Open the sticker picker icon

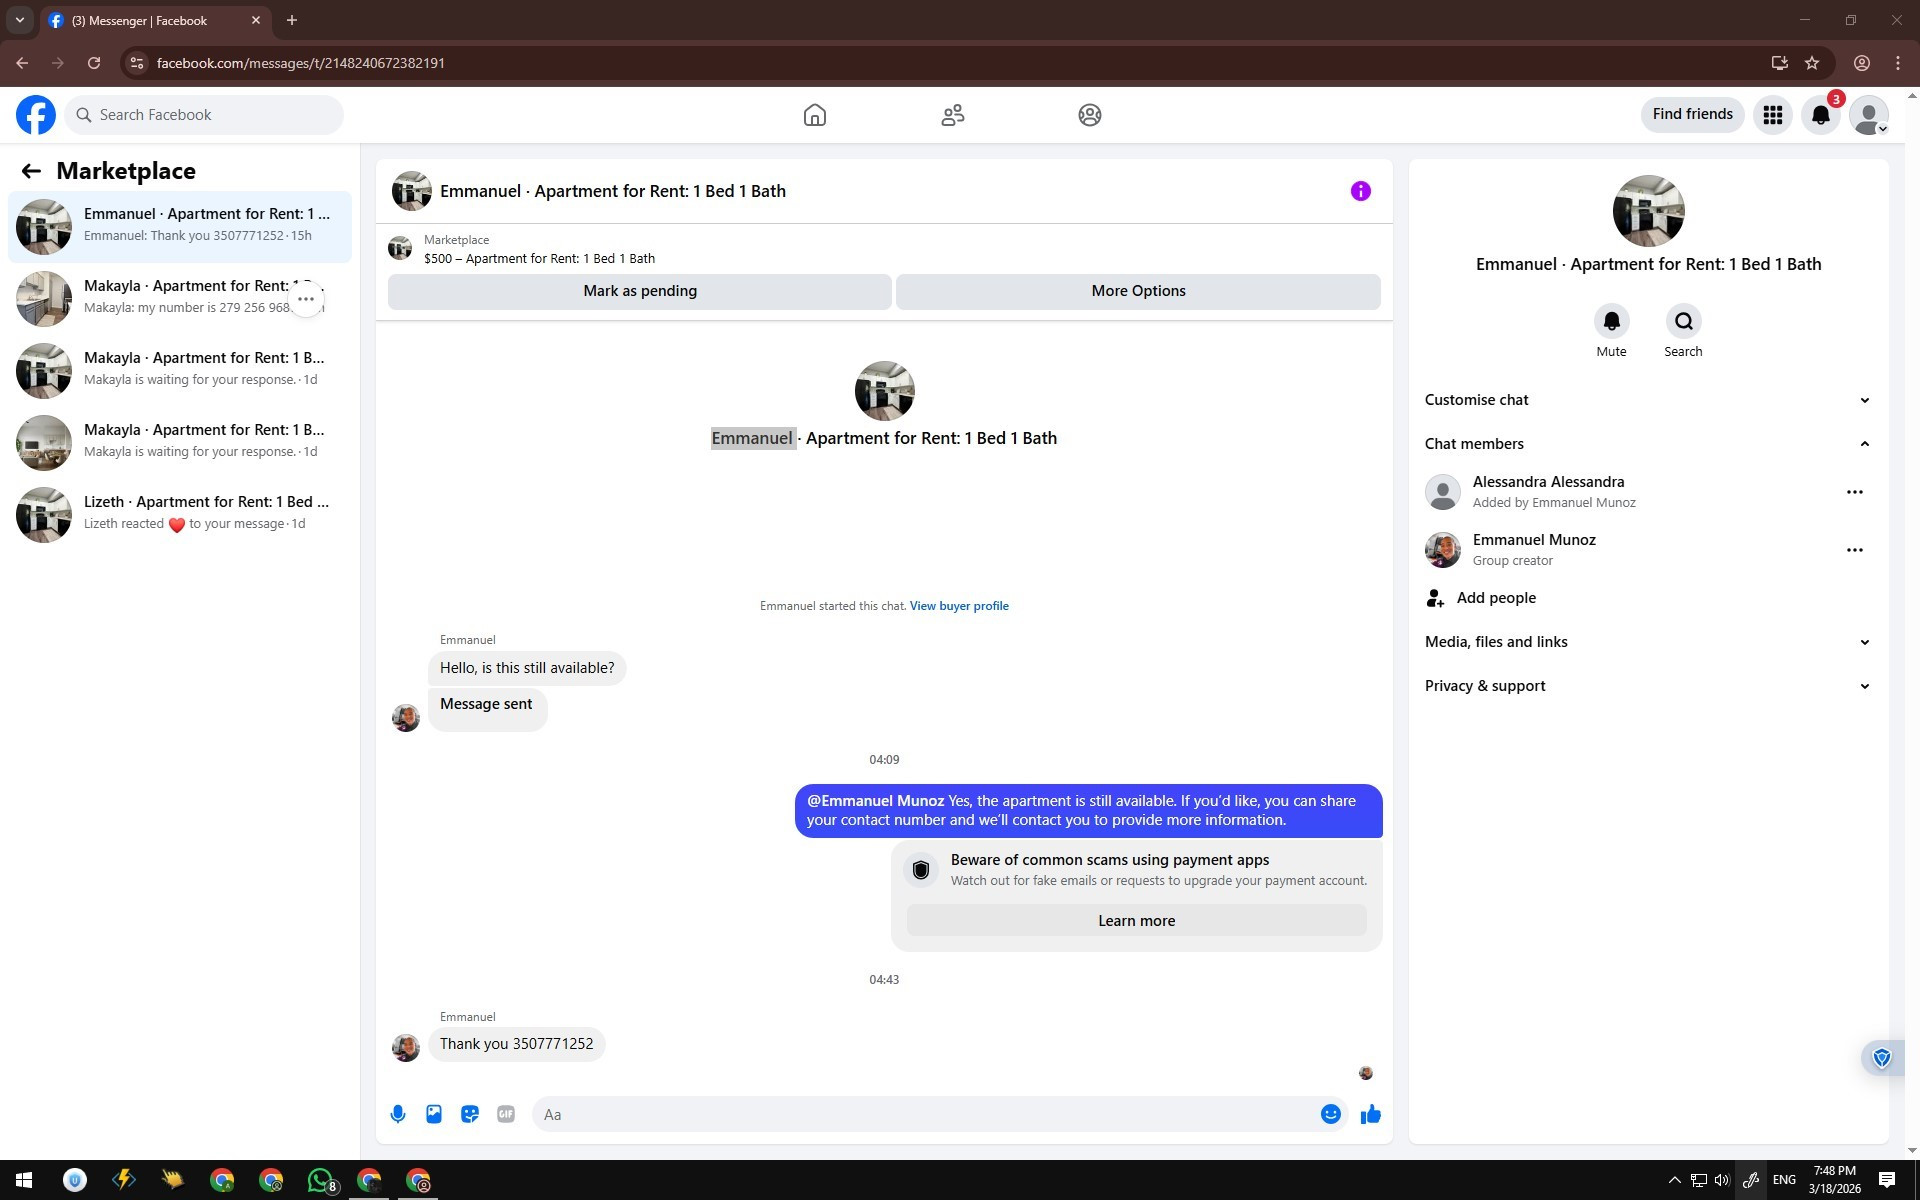point(470,1114)
